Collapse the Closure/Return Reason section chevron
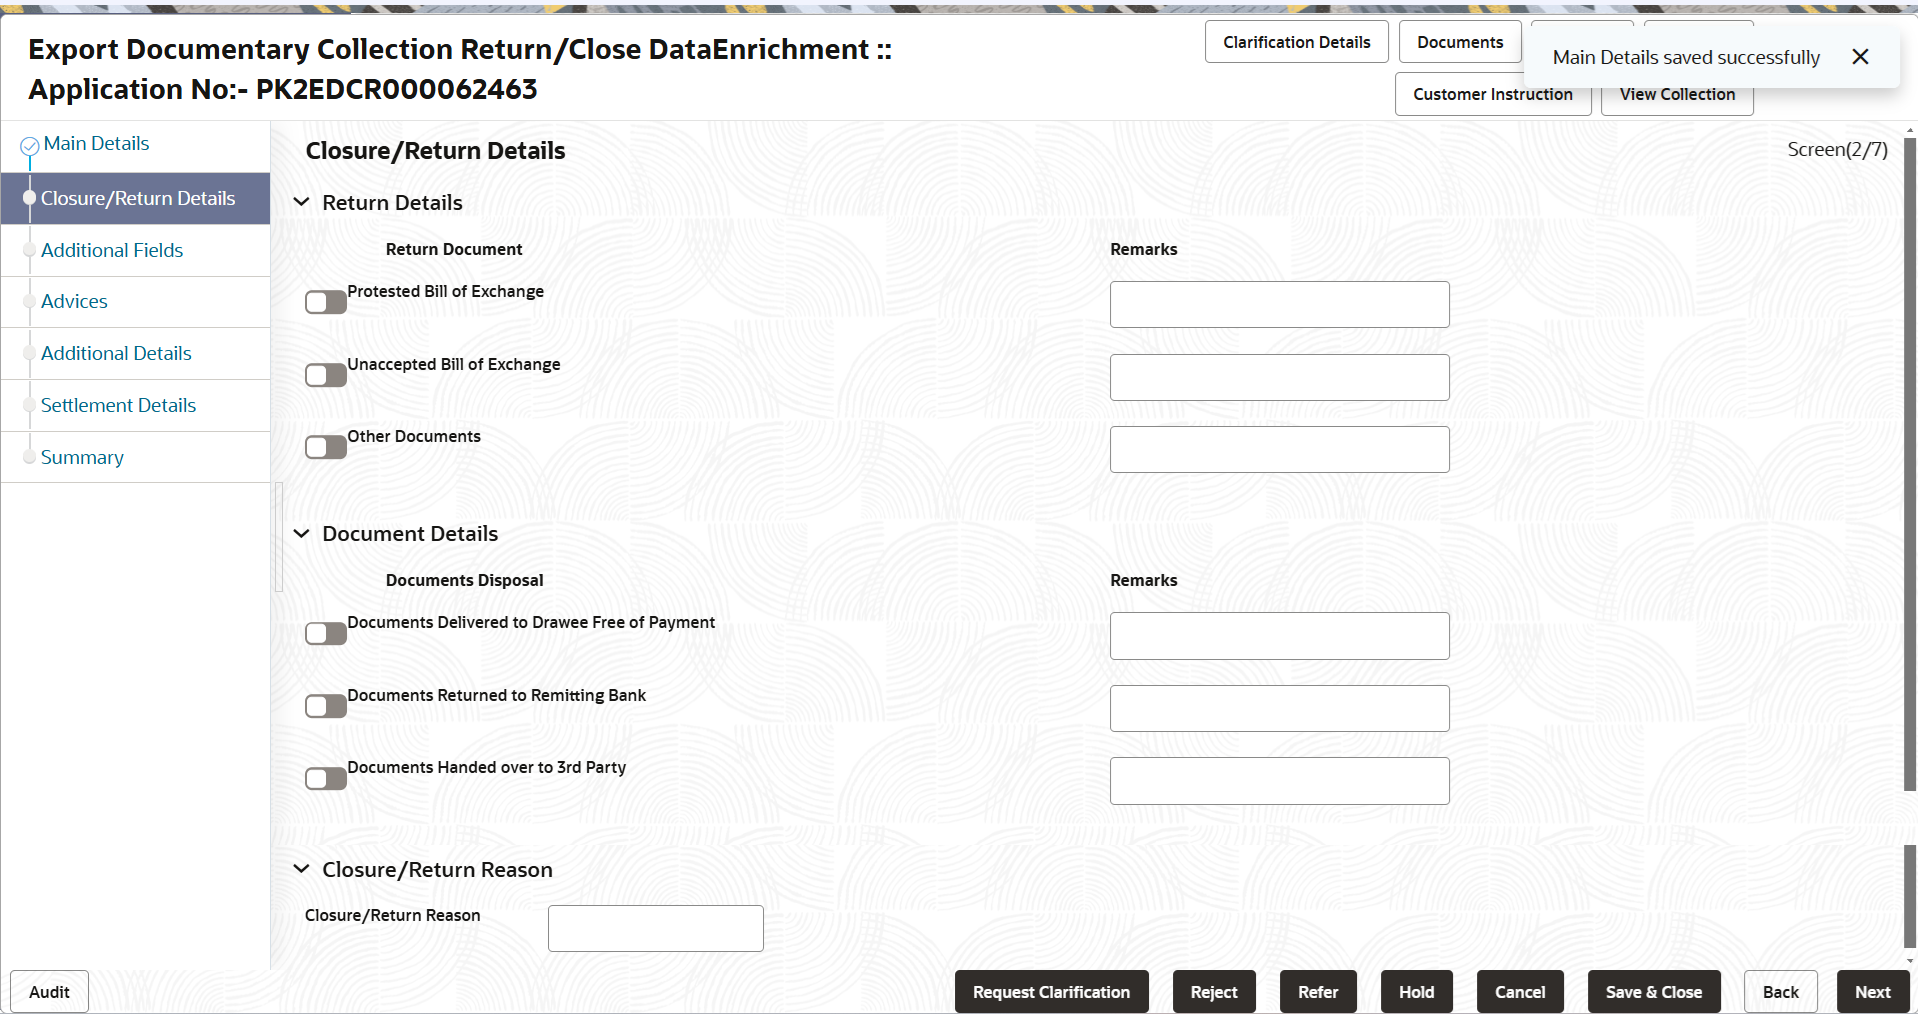Image resolution: width=1918 pixels, height=1014 pixels. [x=301, y=869]
